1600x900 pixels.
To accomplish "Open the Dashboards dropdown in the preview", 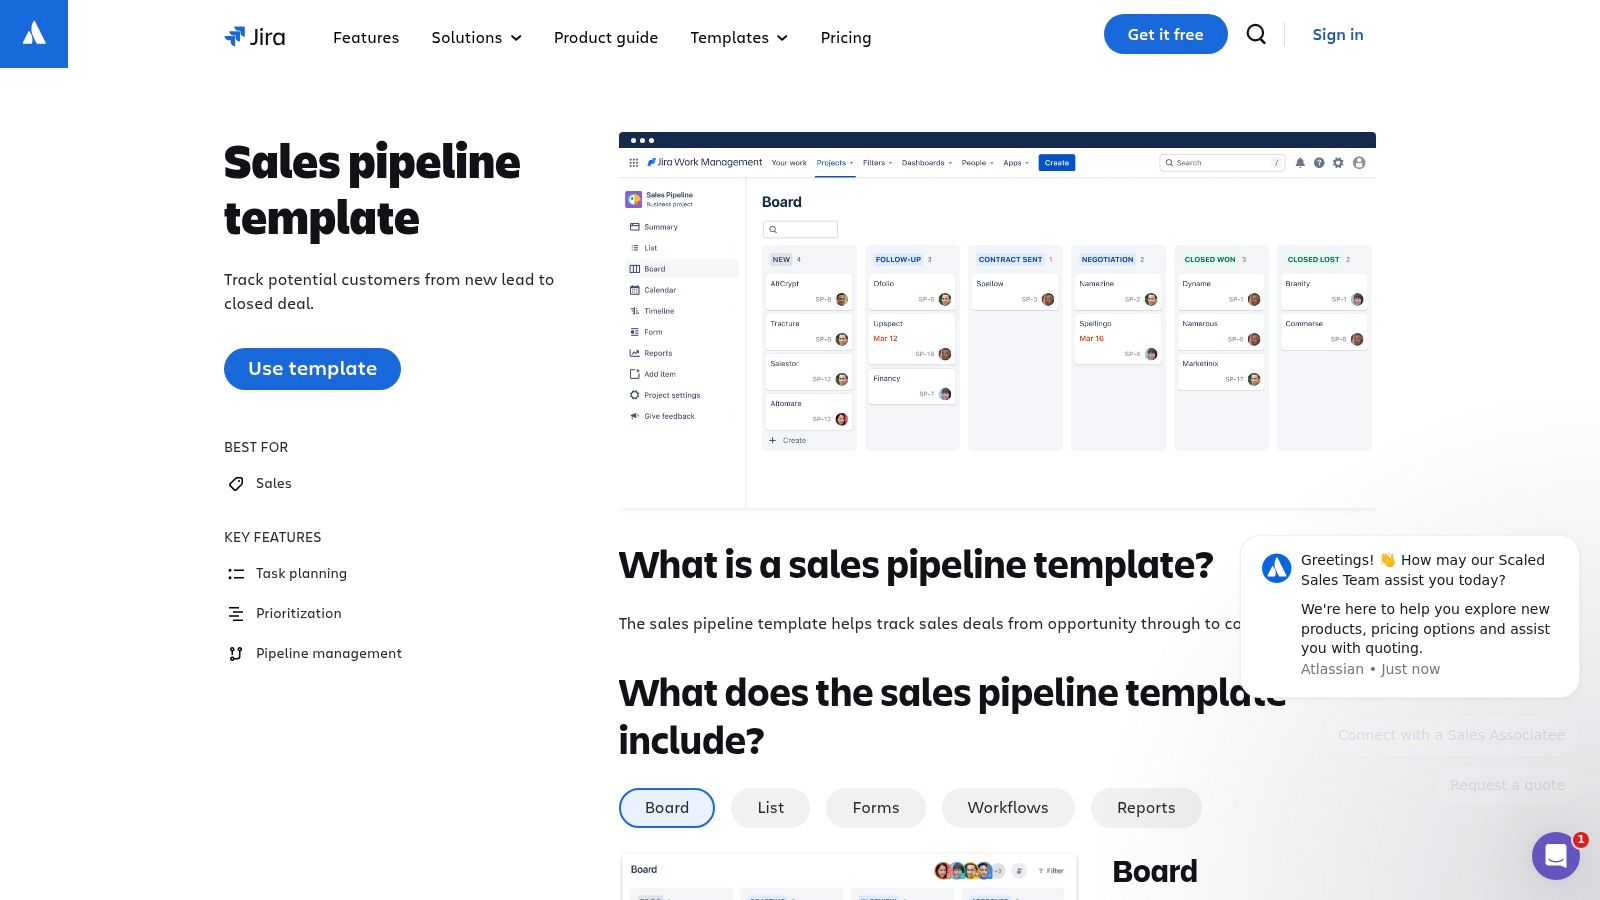I will (927, 162).
